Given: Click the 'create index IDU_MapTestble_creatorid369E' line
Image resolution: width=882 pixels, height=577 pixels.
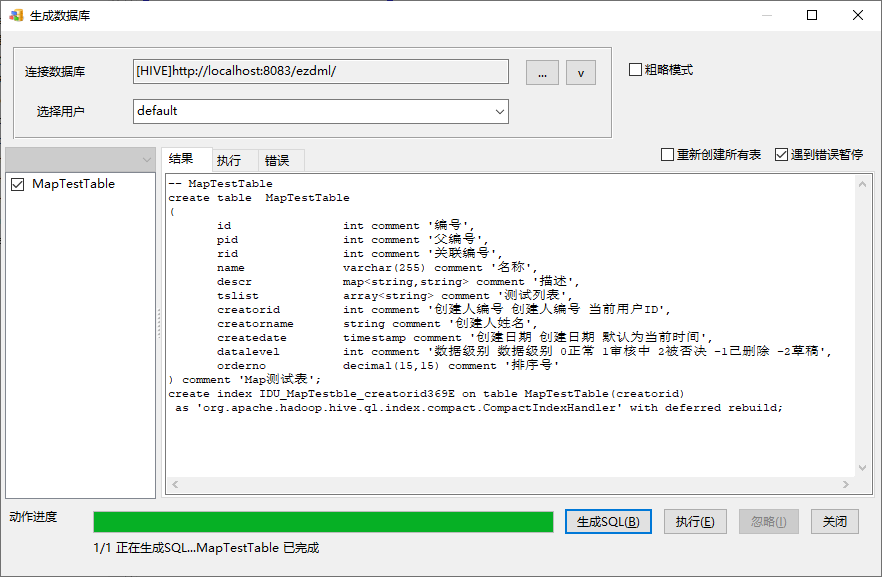Looking at the screenshot, I should (426, 394).
